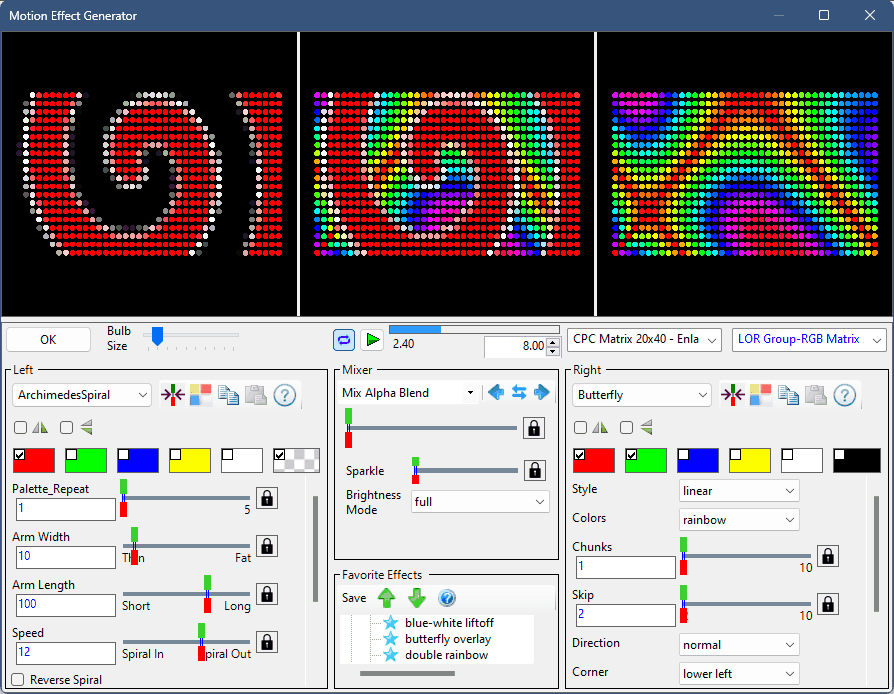Enable Right effect vertical flip checkbox
Viewport: 894px width, 694px height.
pyautogui.click(x=627, y=427)
